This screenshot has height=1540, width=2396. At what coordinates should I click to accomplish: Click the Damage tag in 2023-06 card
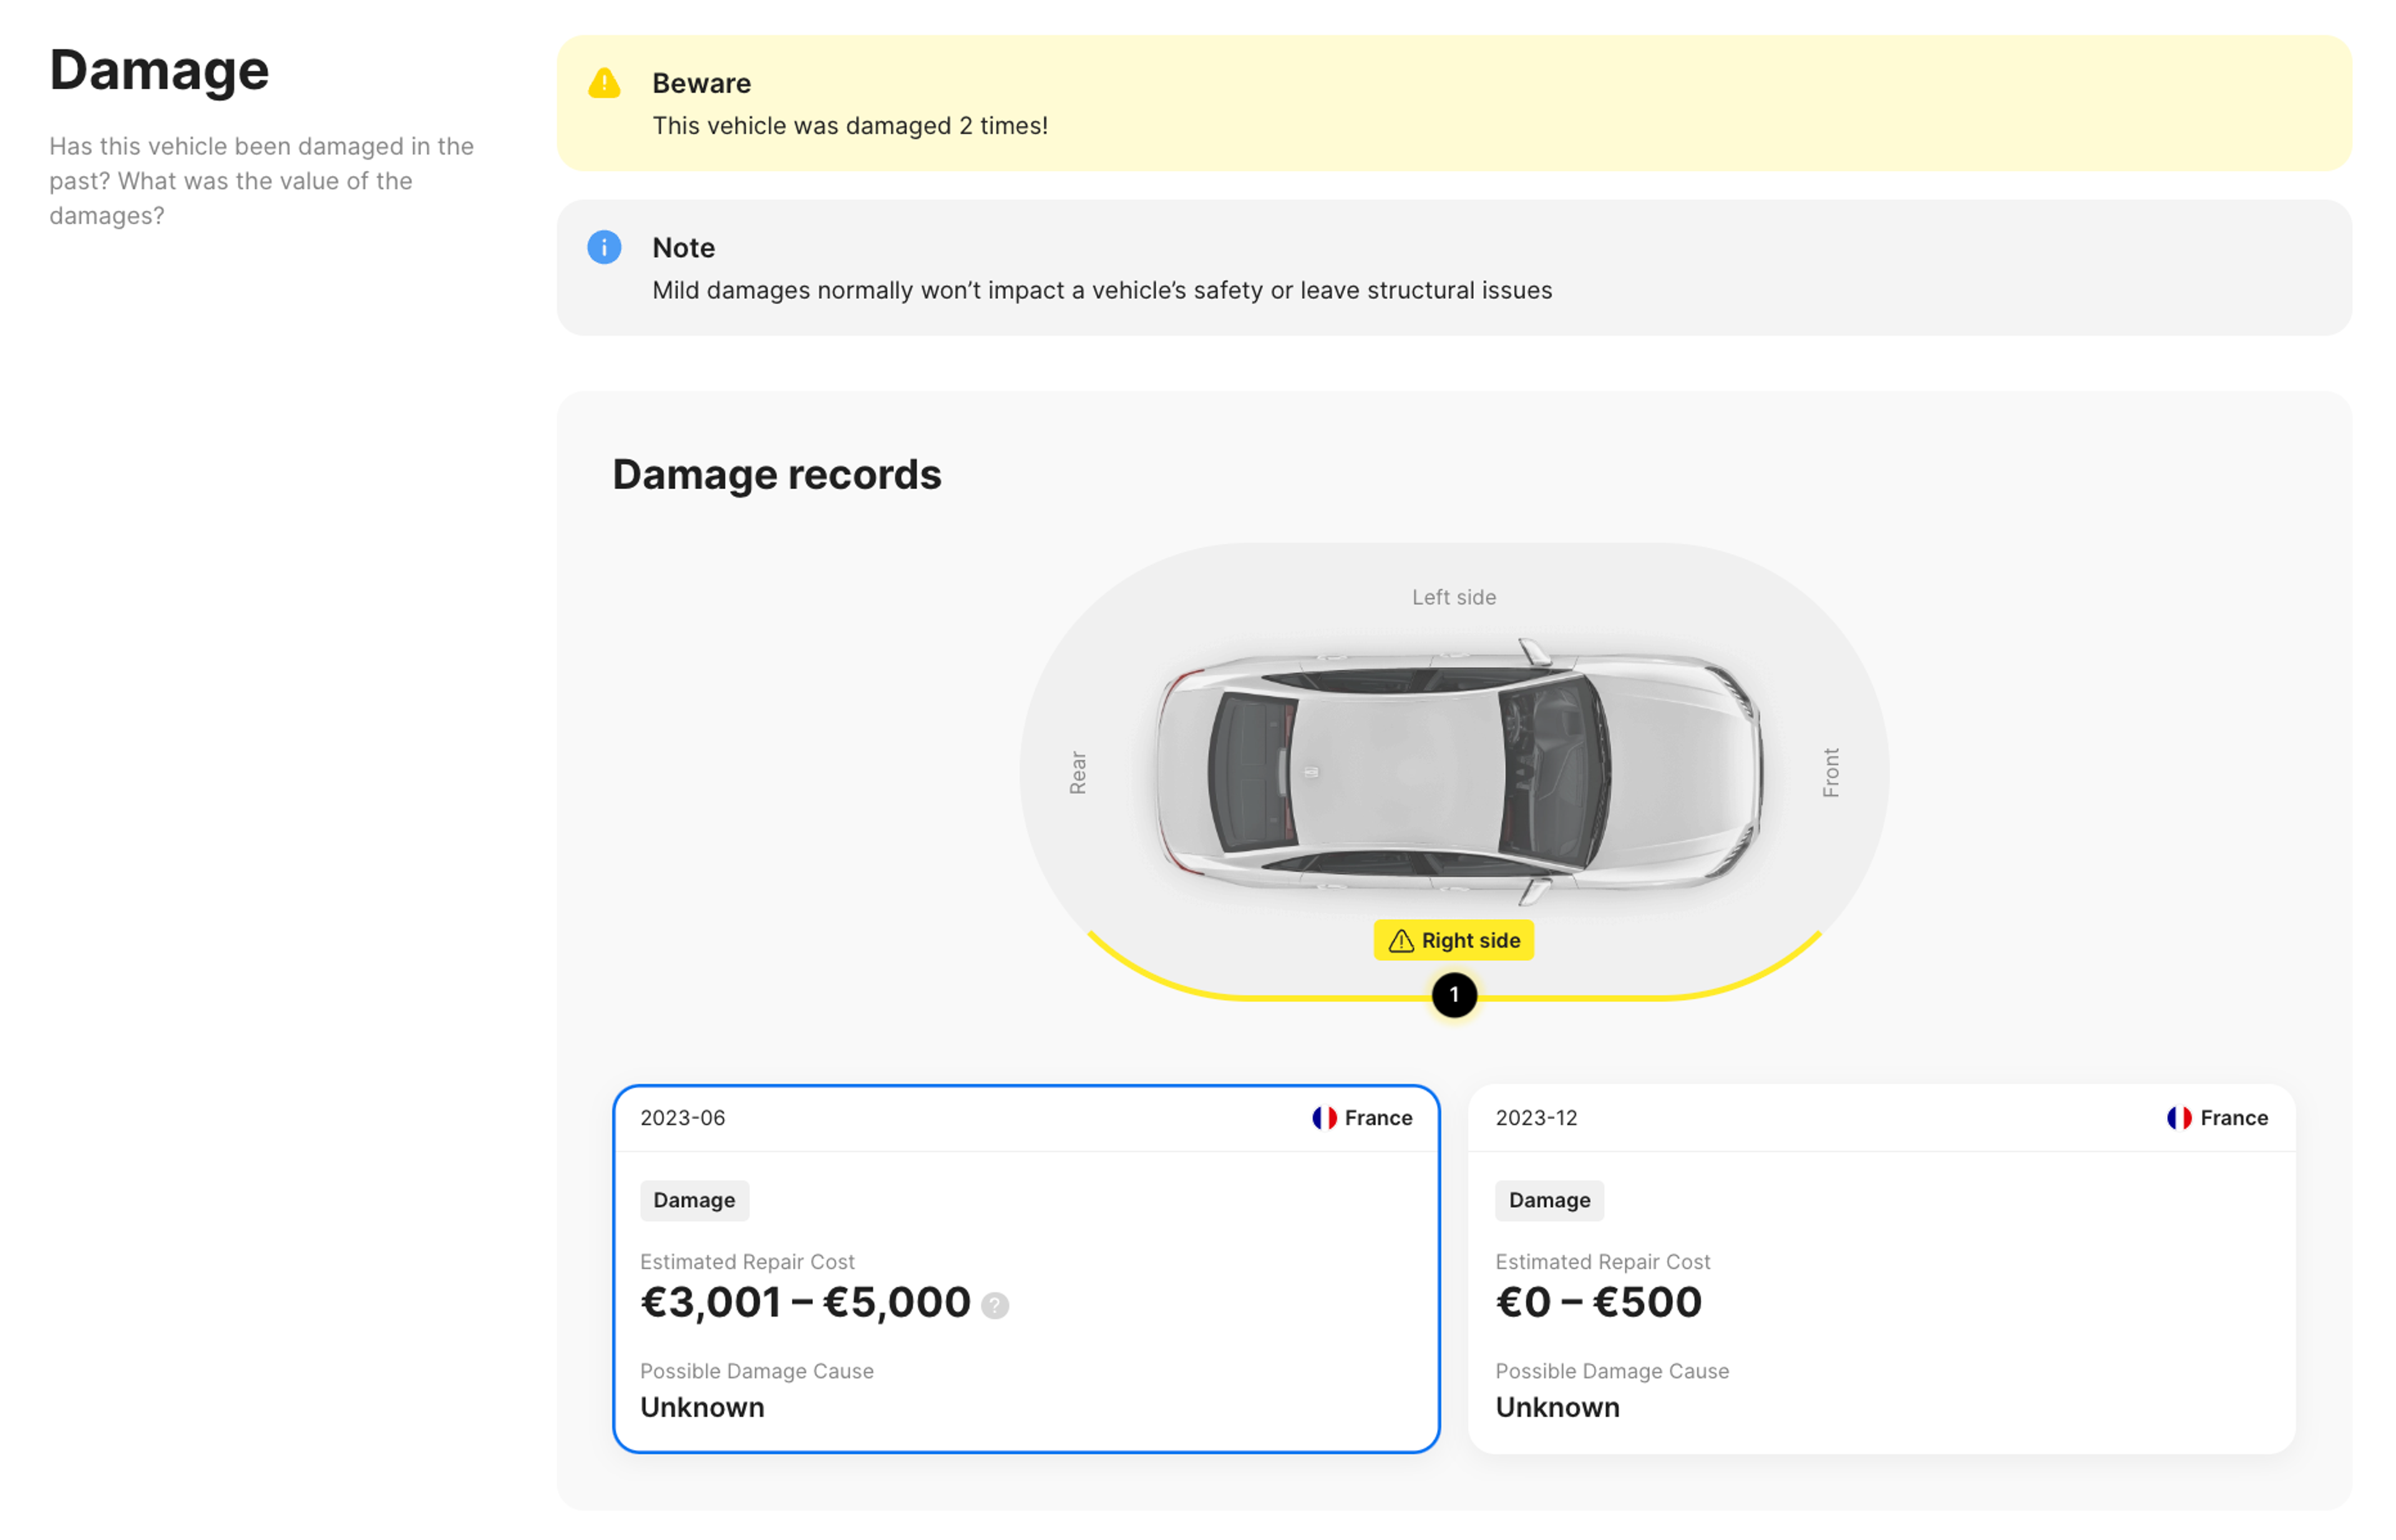[694, 1200]
